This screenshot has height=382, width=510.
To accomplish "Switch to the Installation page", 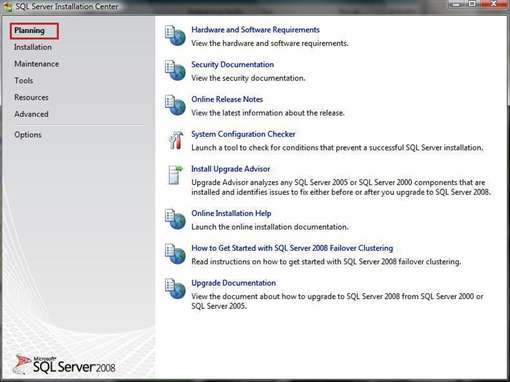I will [33, 47].
